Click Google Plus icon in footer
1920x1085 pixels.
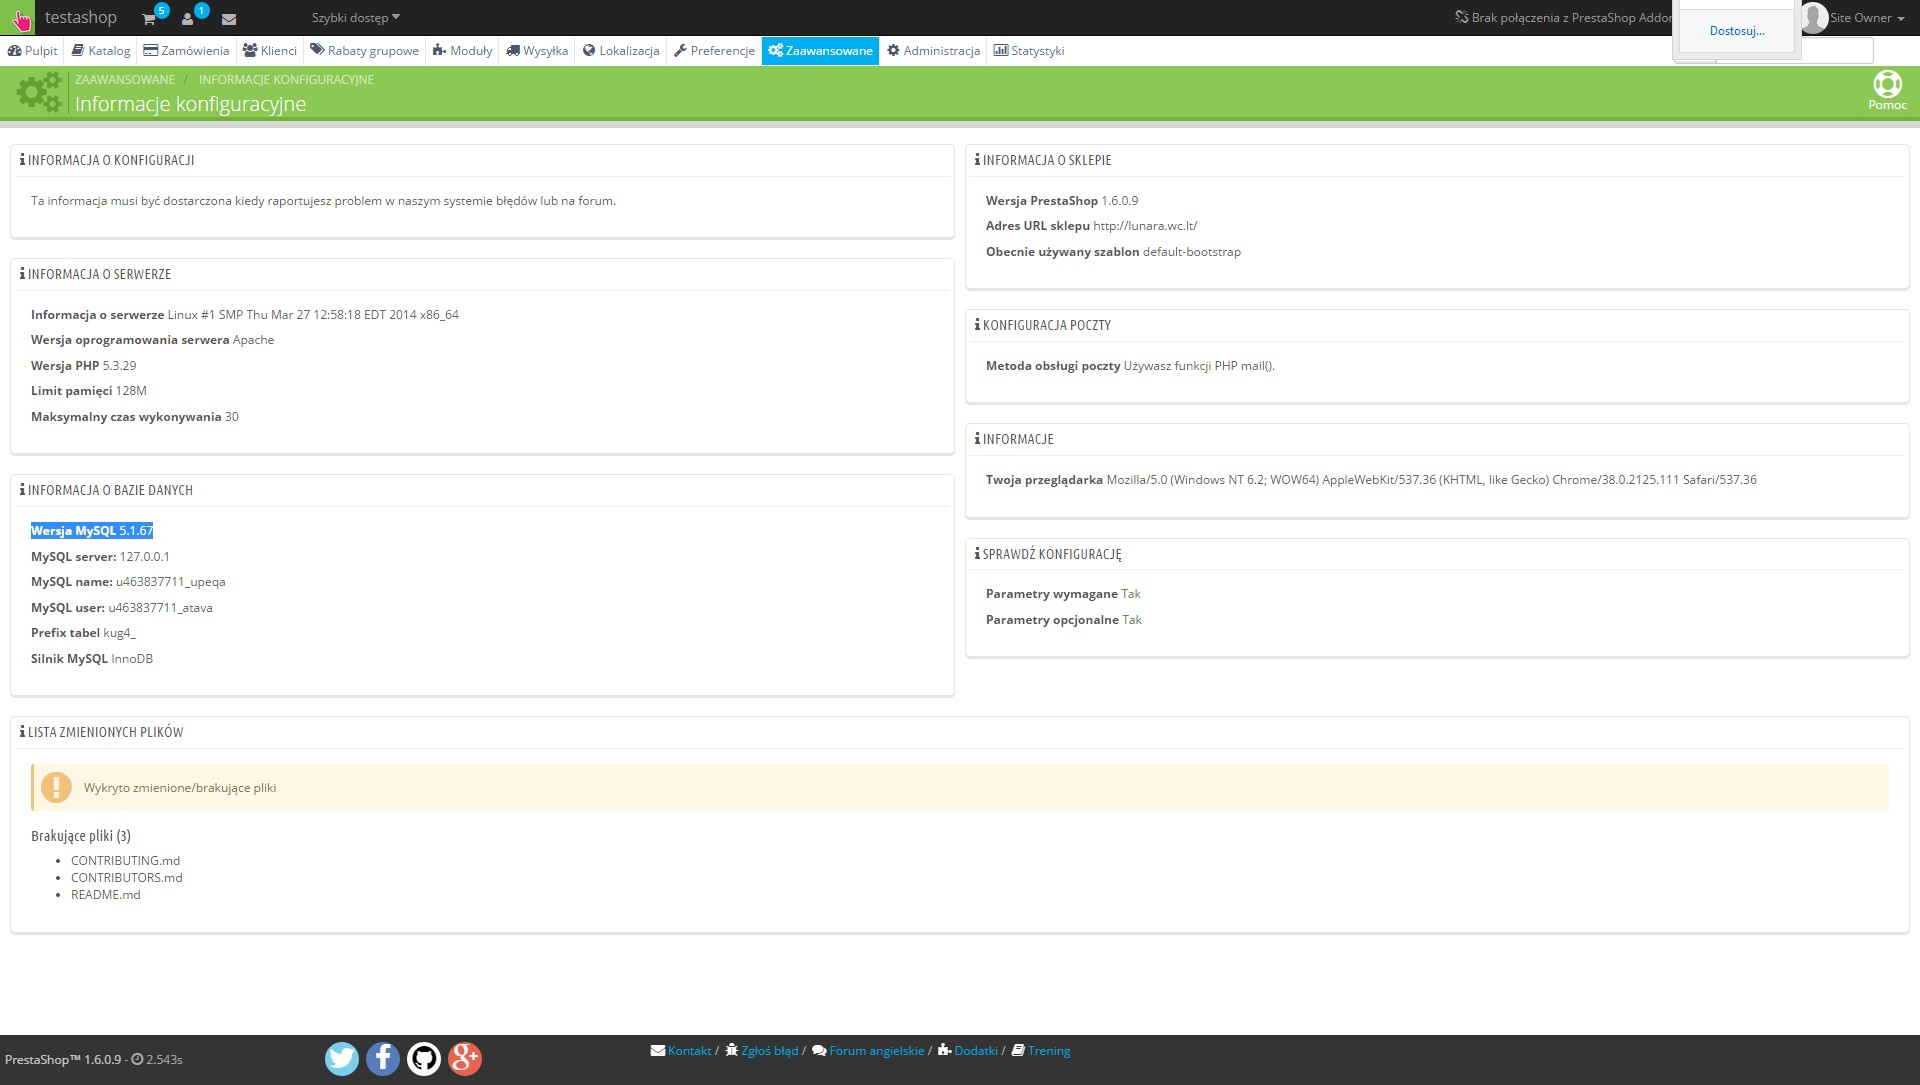(x=465, y=1058)
